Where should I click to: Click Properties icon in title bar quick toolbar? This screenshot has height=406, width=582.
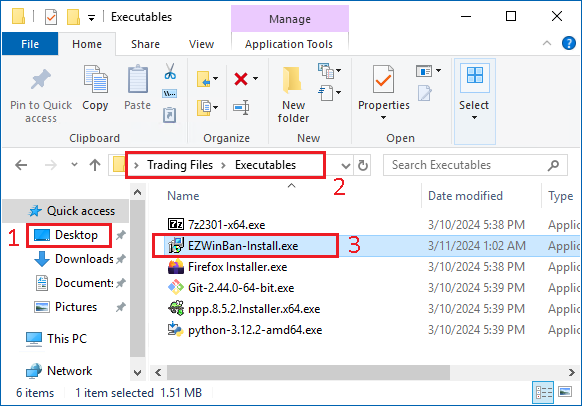(x=51, y=17)
